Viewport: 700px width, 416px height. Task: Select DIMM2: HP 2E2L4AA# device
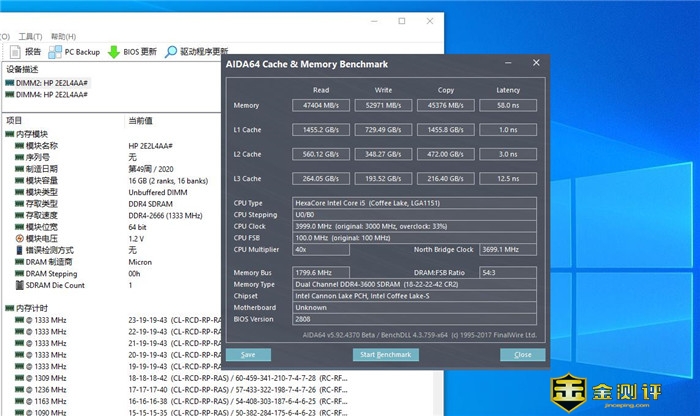(x=48, y=83)
